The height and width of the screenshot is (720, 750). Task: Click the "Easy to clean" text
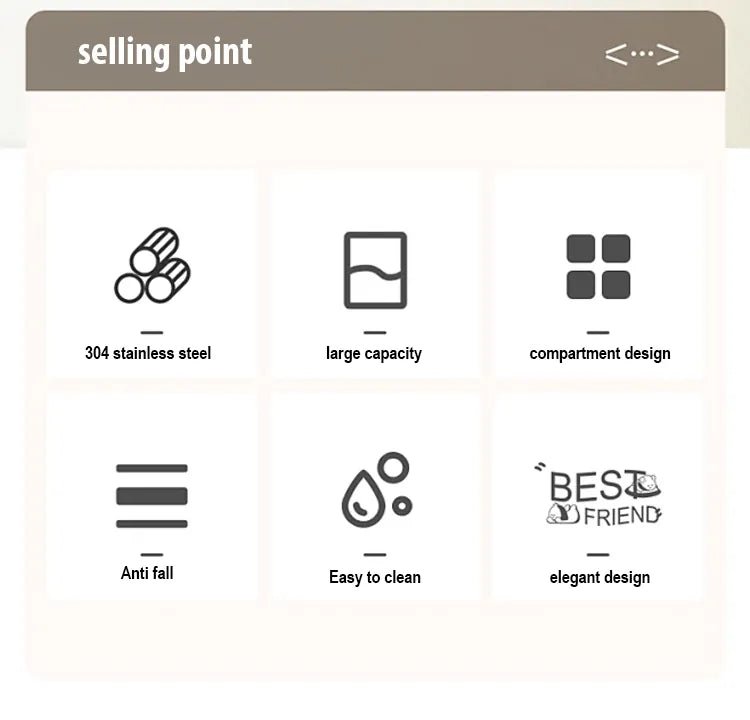(x=375, y=577)
